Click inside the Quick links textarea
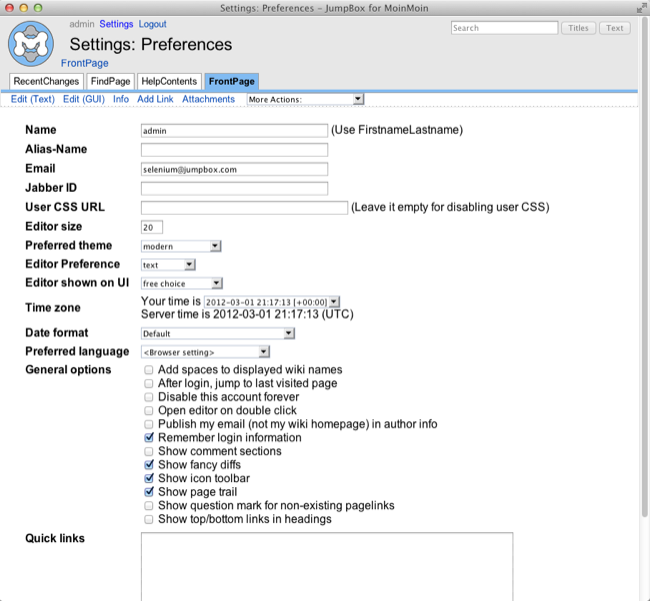The width and height of the screenshot is (650, 601). coord(327,567)
